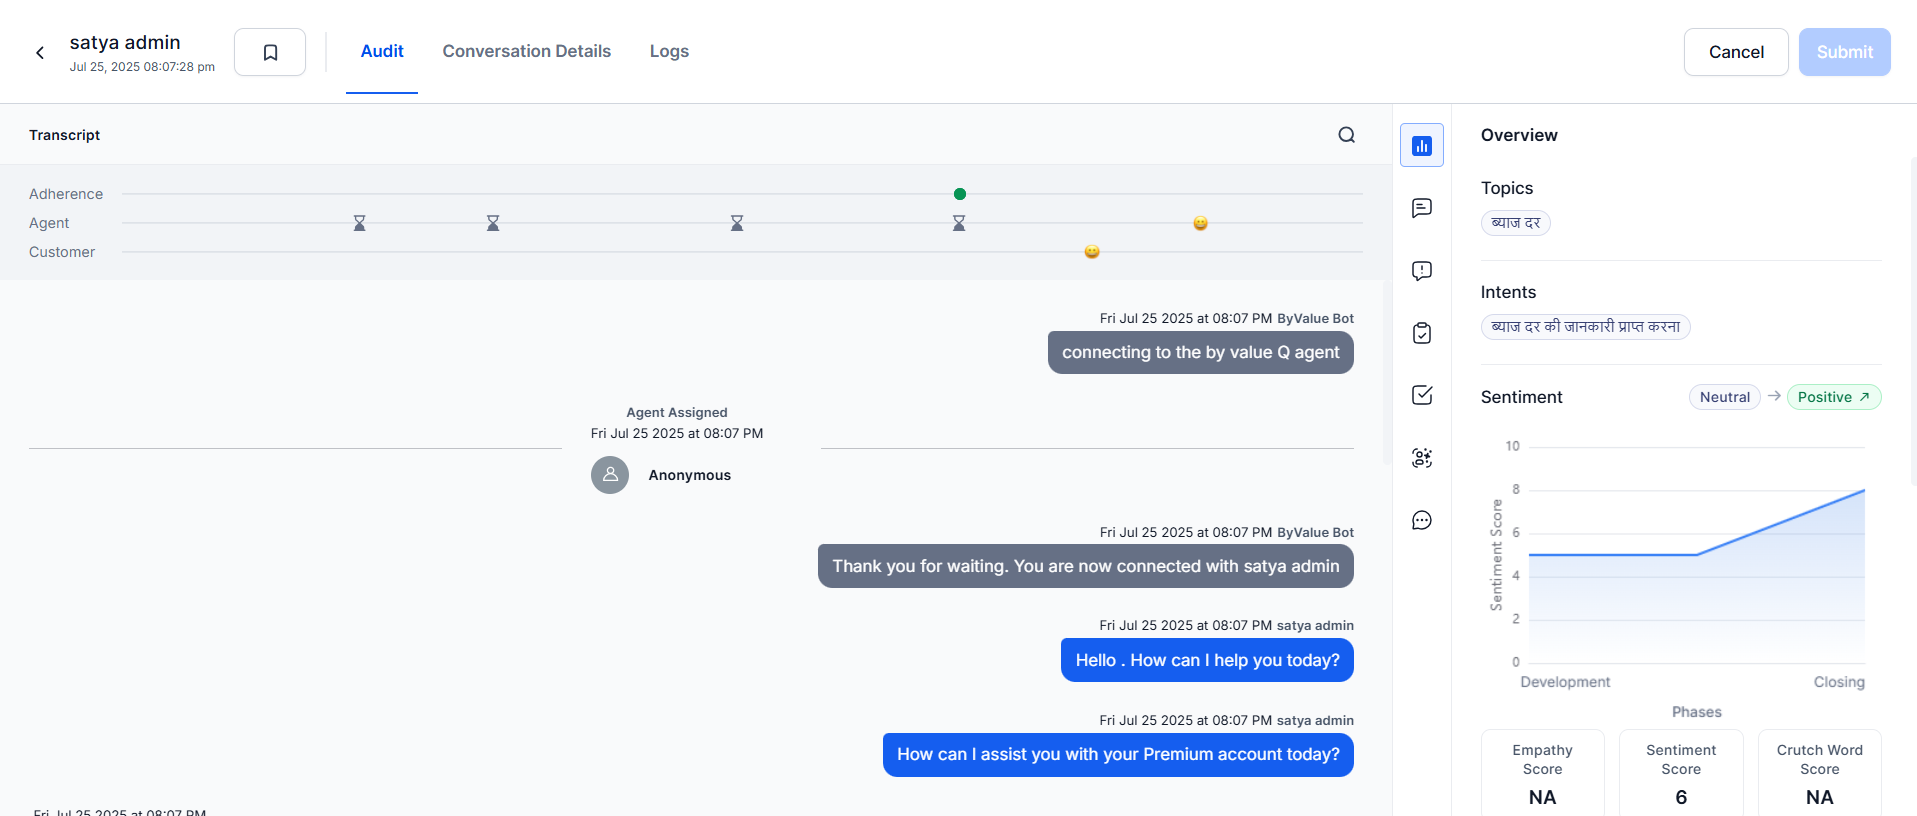
Task: Open the Overview bar chart panel
Action: (x=1421, y=146)
